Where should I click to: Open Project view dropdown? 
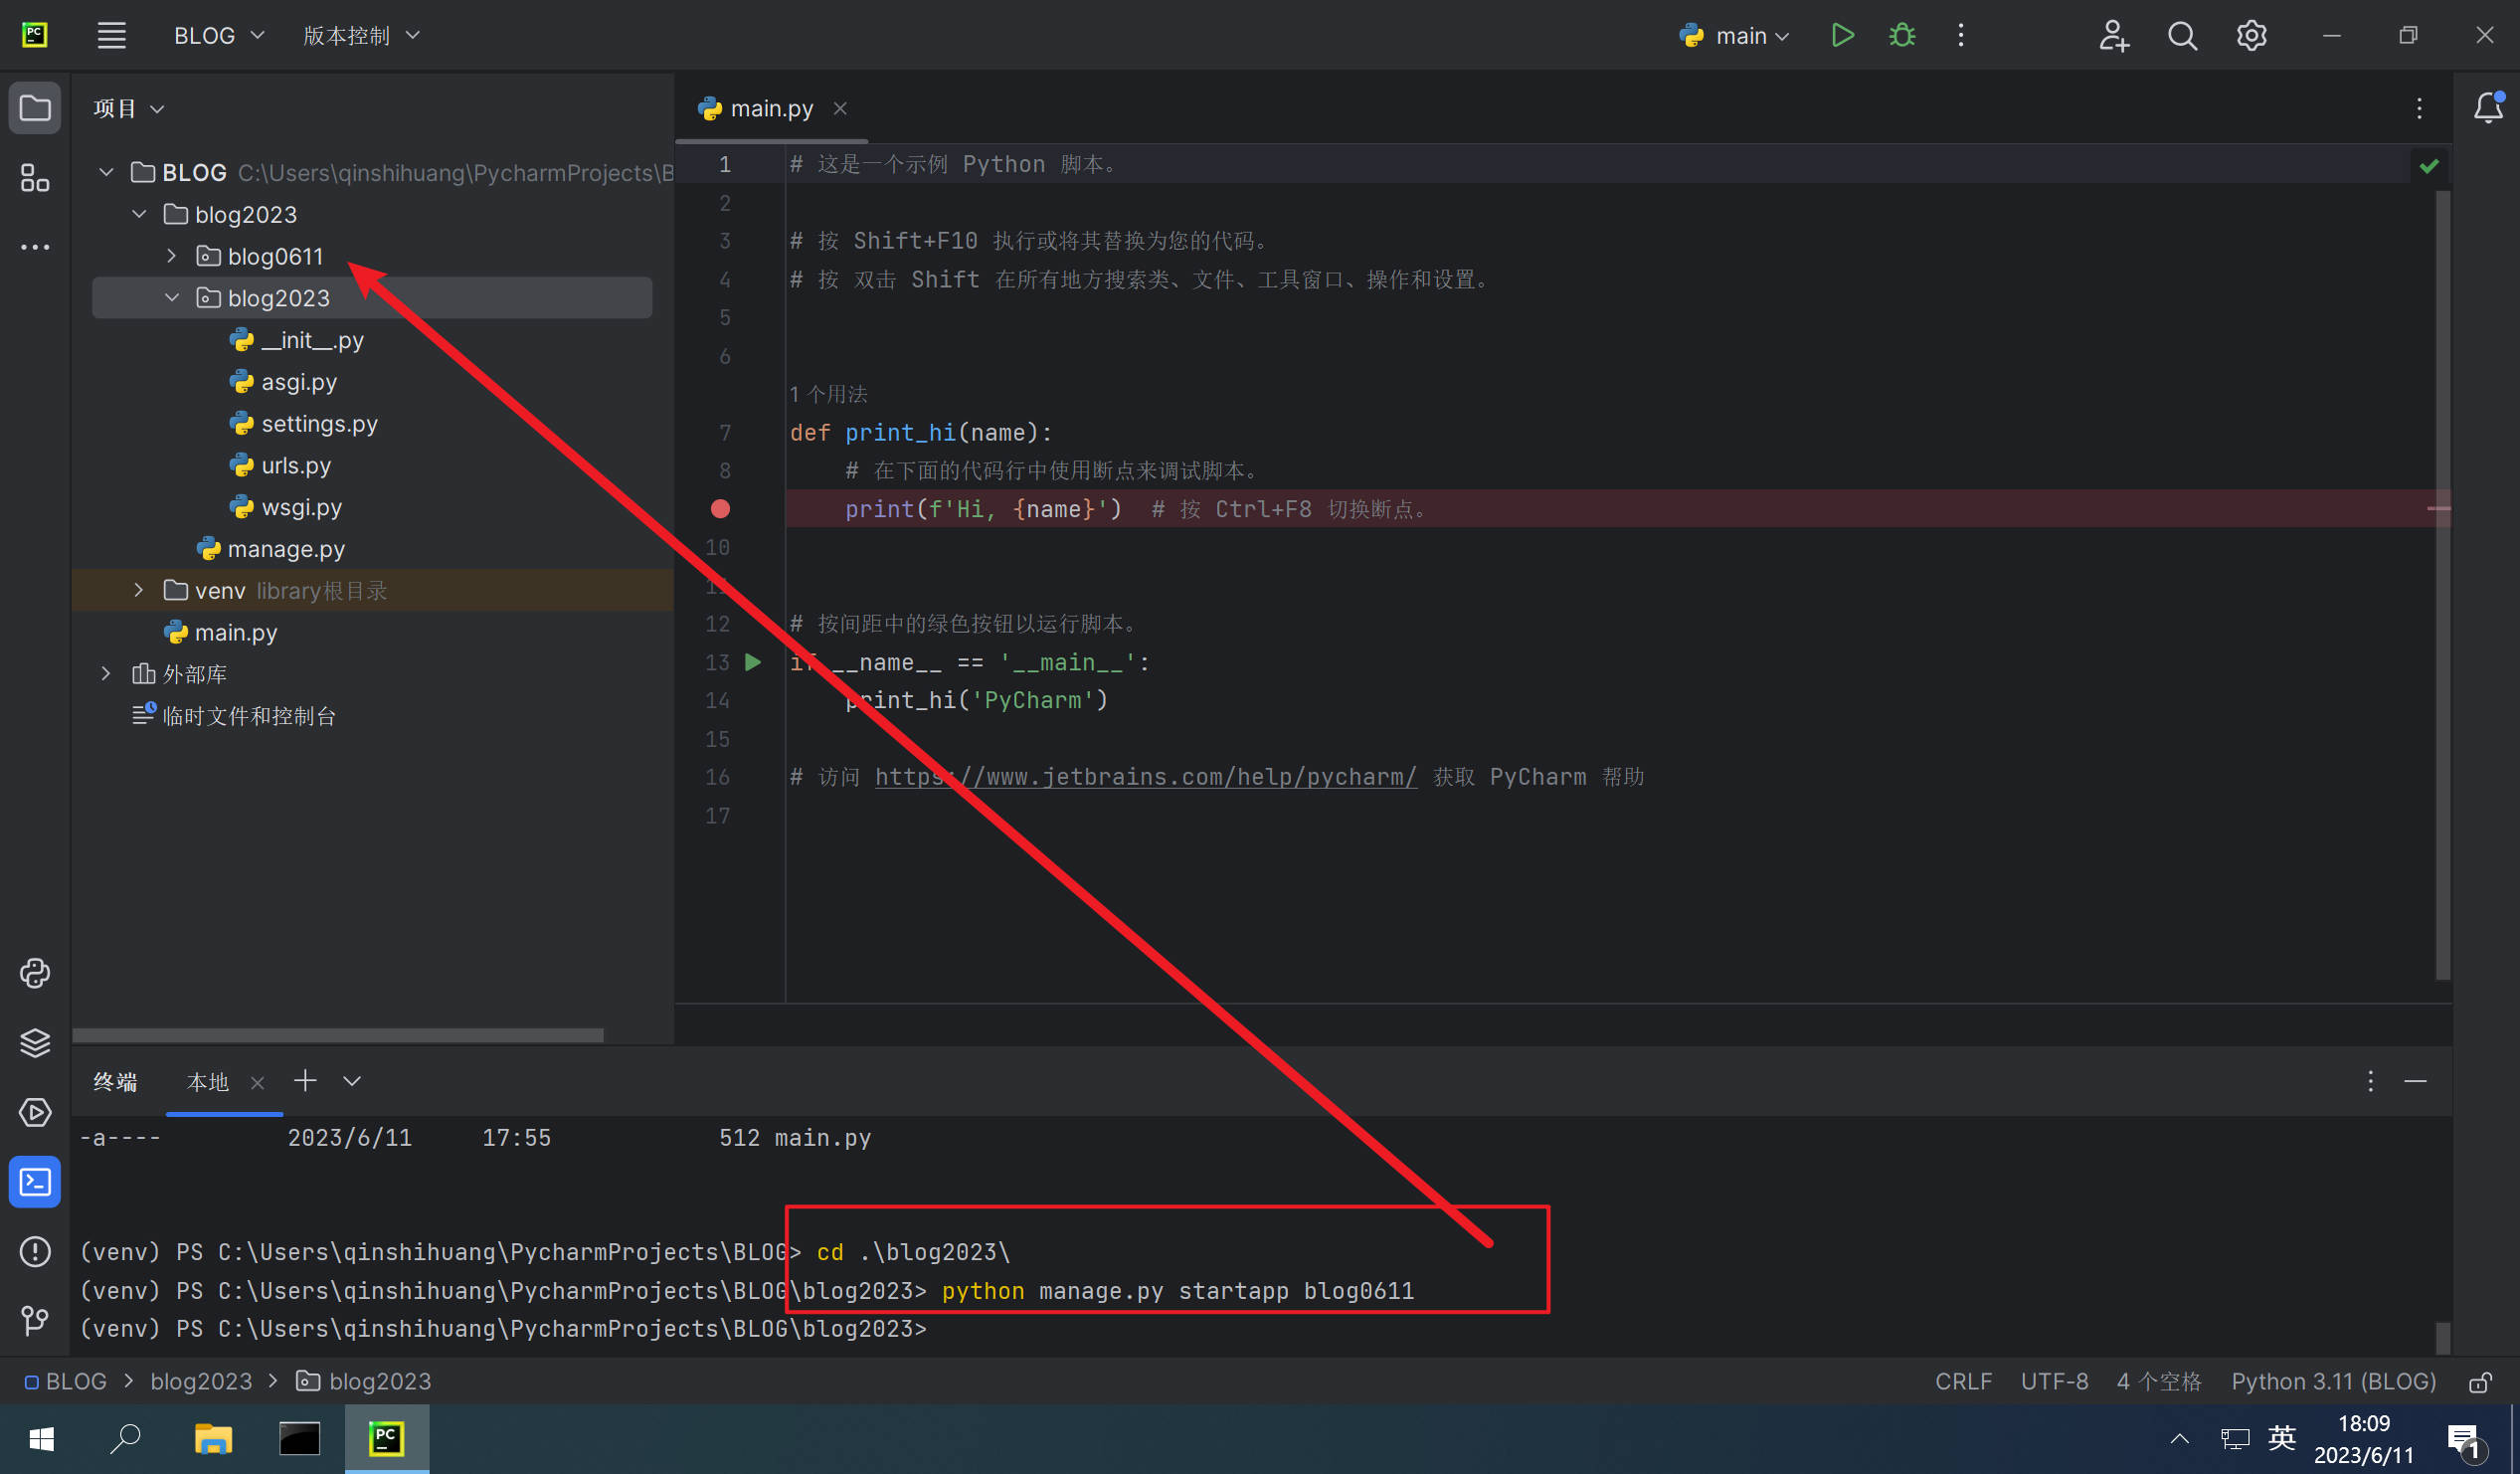point(128,108)
